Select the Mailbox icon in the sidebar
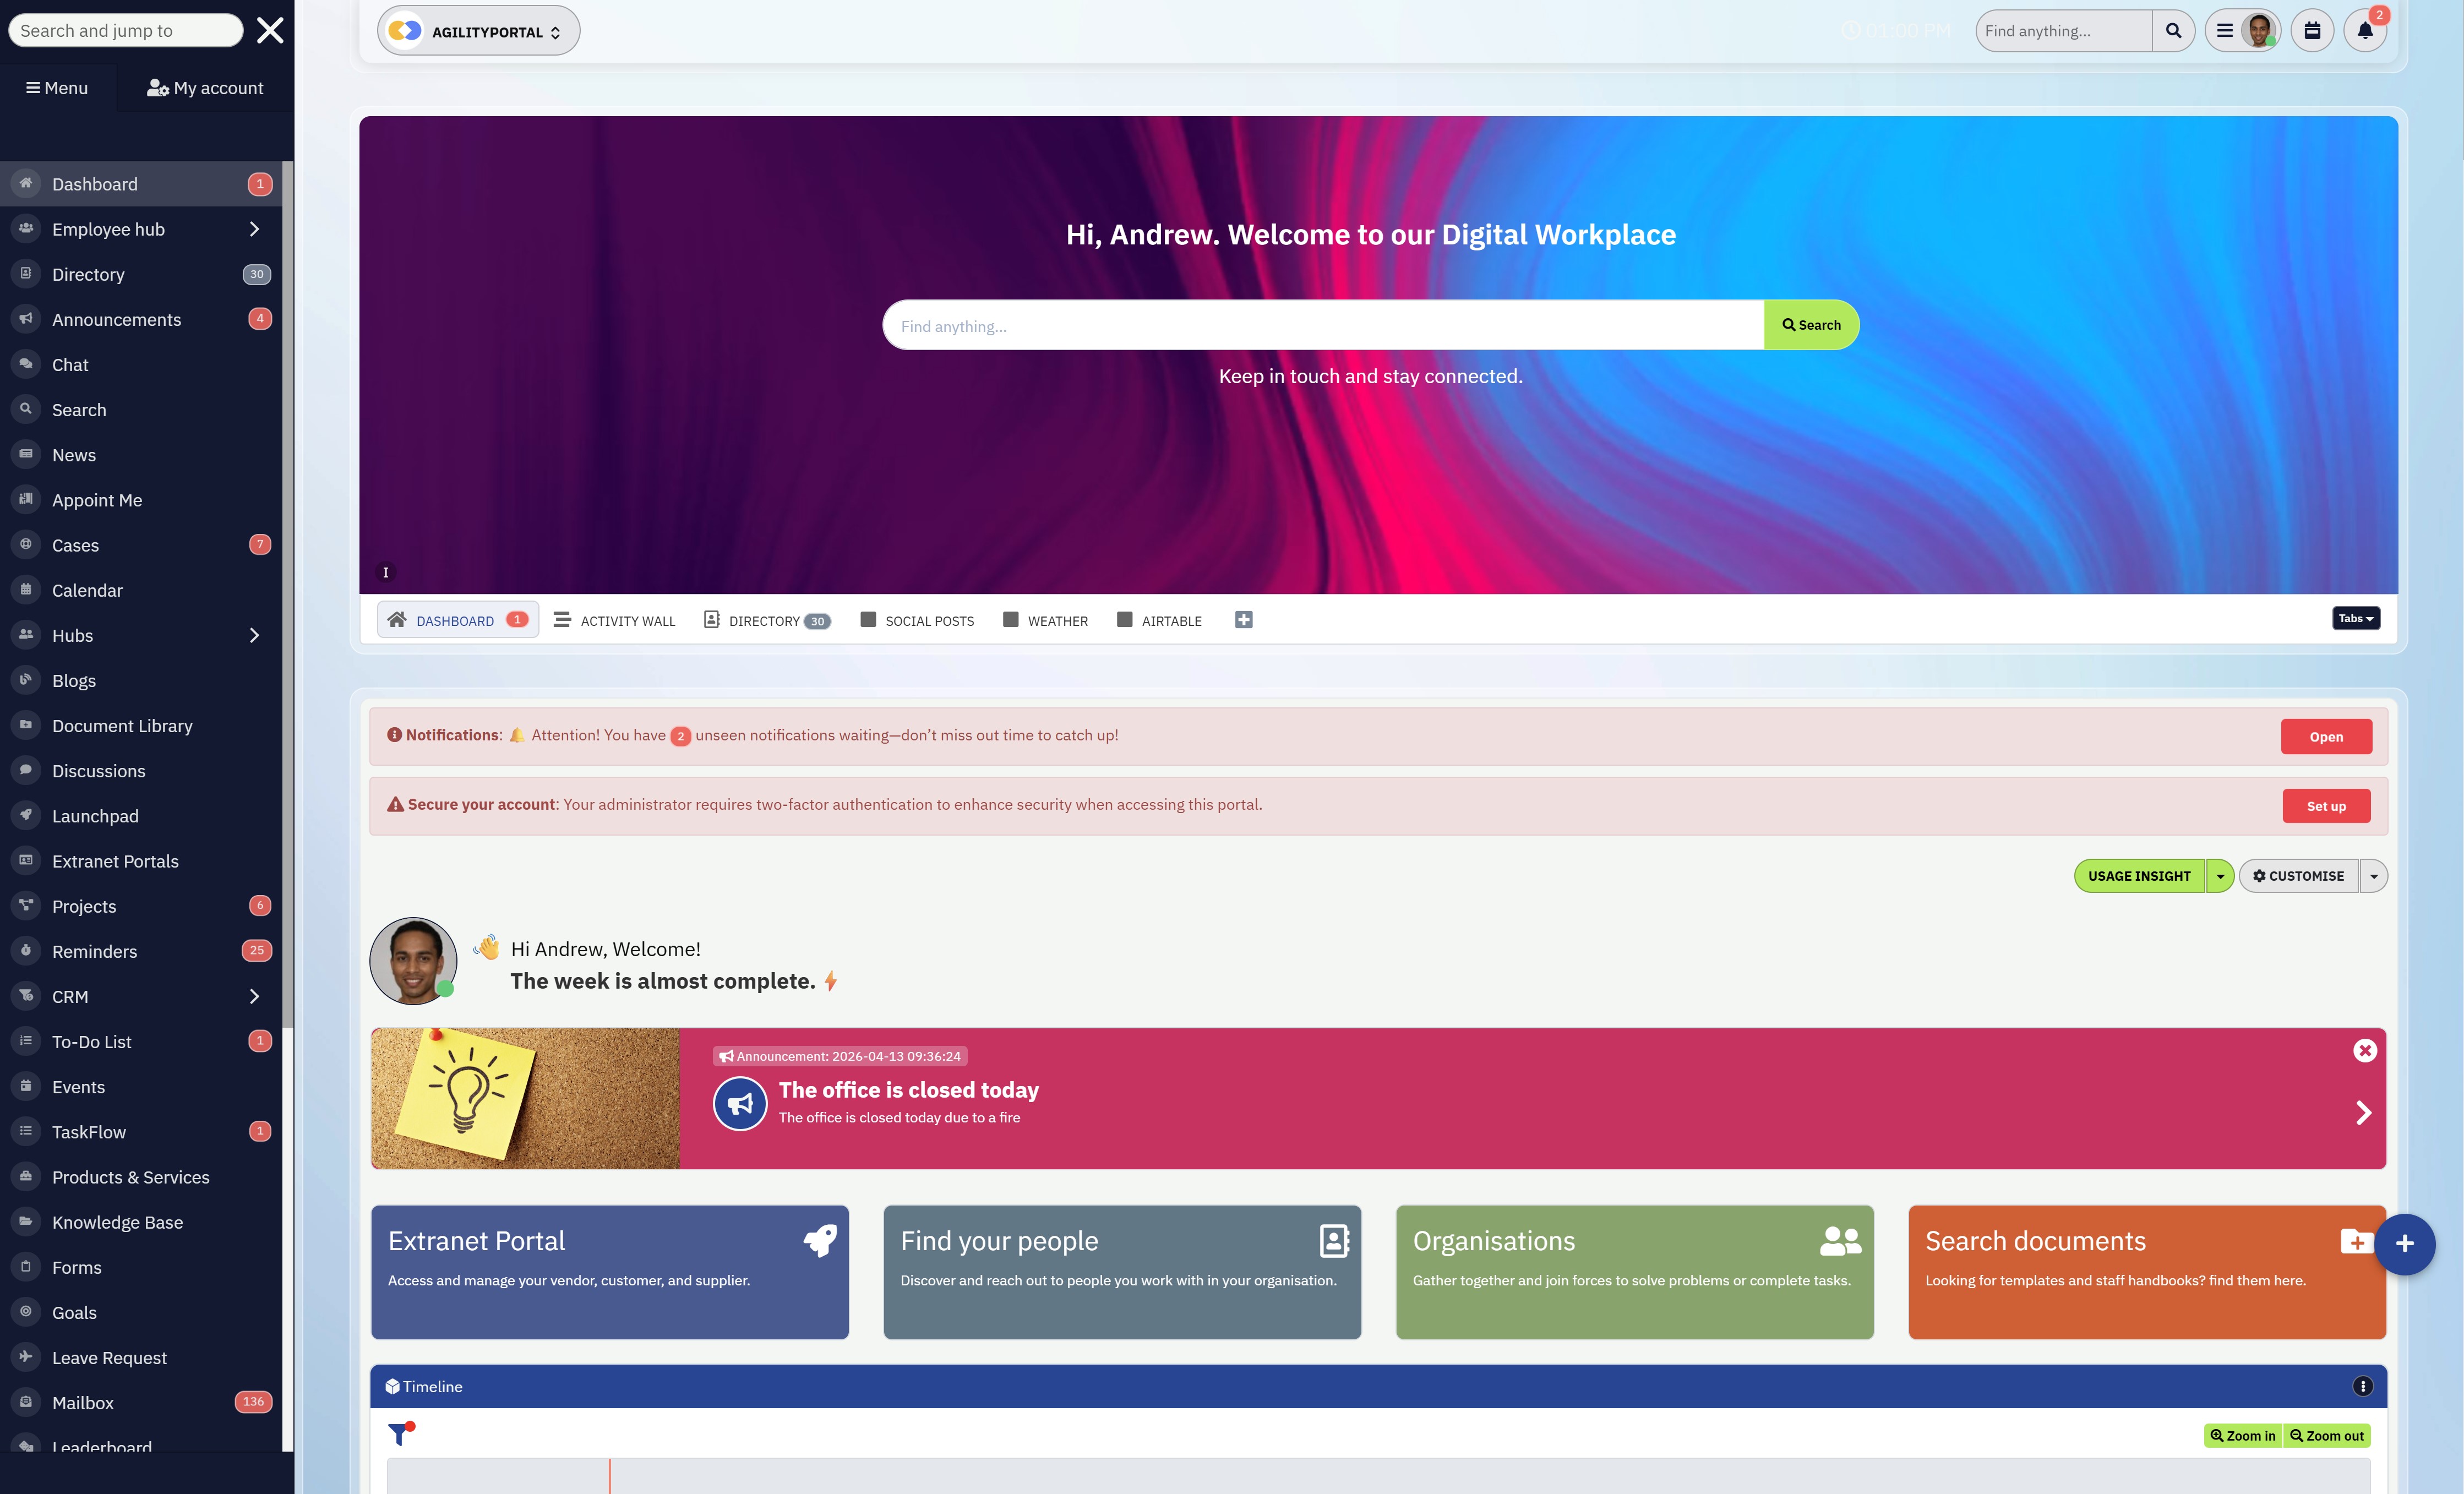 25,1402
